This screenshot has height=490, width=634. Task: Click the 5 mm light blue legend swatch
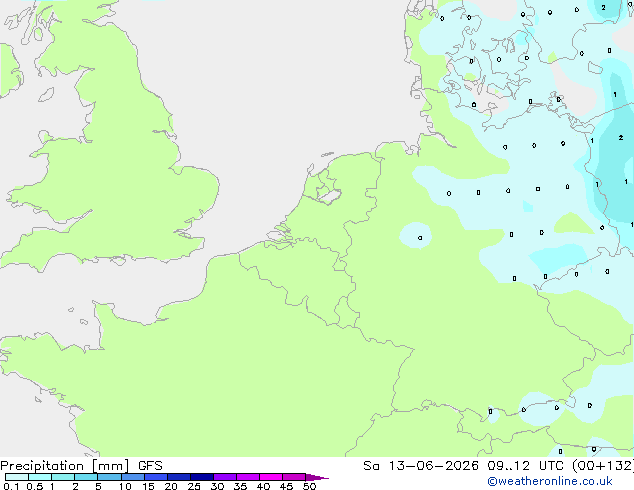point(109,477)
